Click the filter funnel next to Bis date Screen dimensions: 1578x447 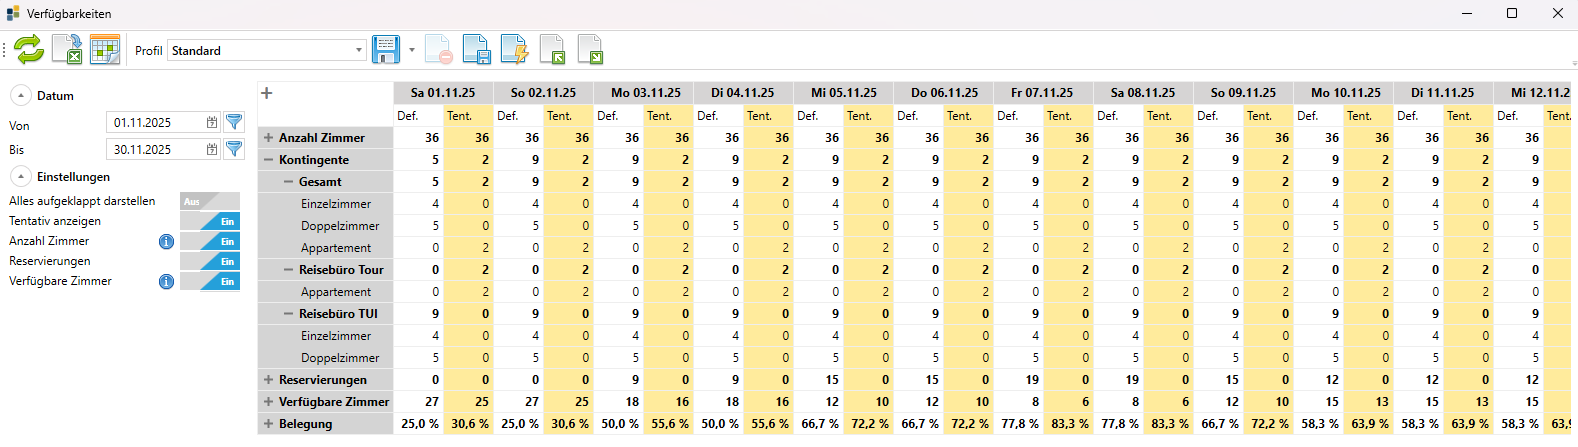(x=233, y=149)
